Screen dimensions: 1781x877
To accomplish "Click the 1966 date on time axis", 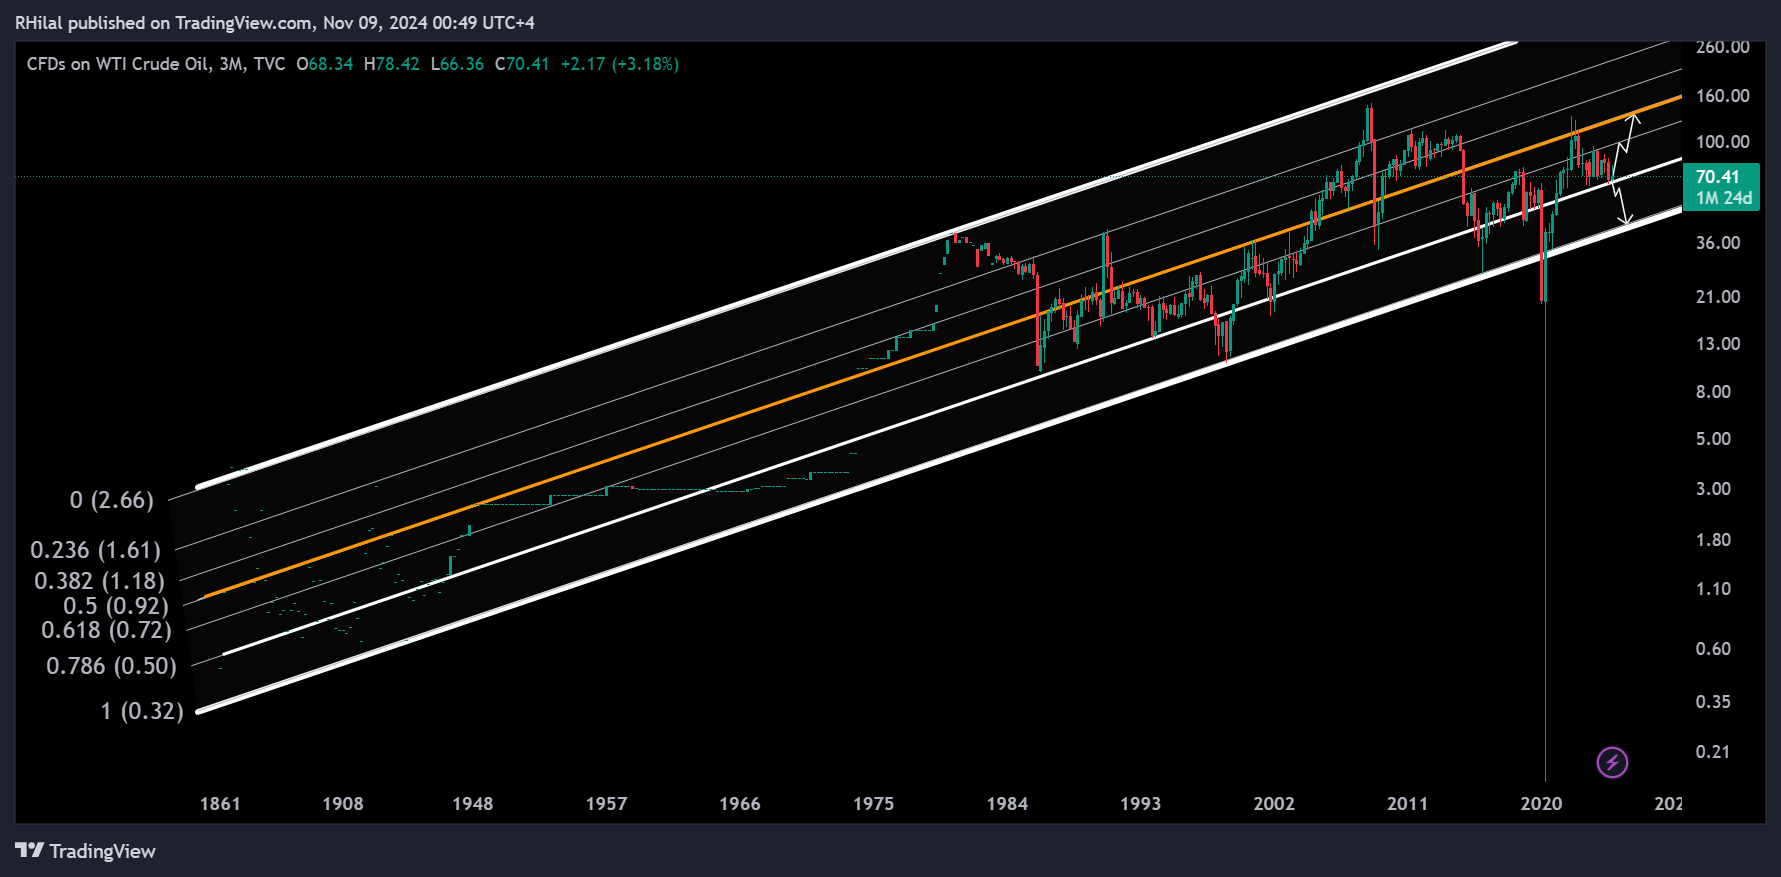I will [x=740, y=804].
